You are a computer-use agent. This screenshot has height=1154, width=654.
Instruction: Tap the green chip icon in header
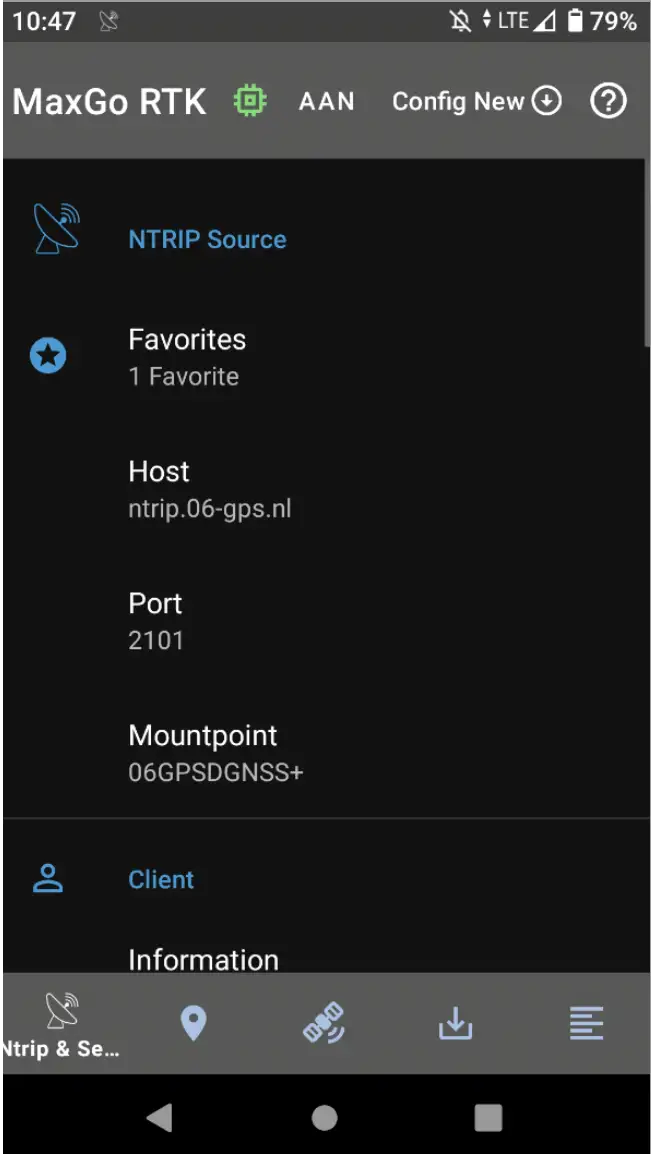click(x=250, y=101)
